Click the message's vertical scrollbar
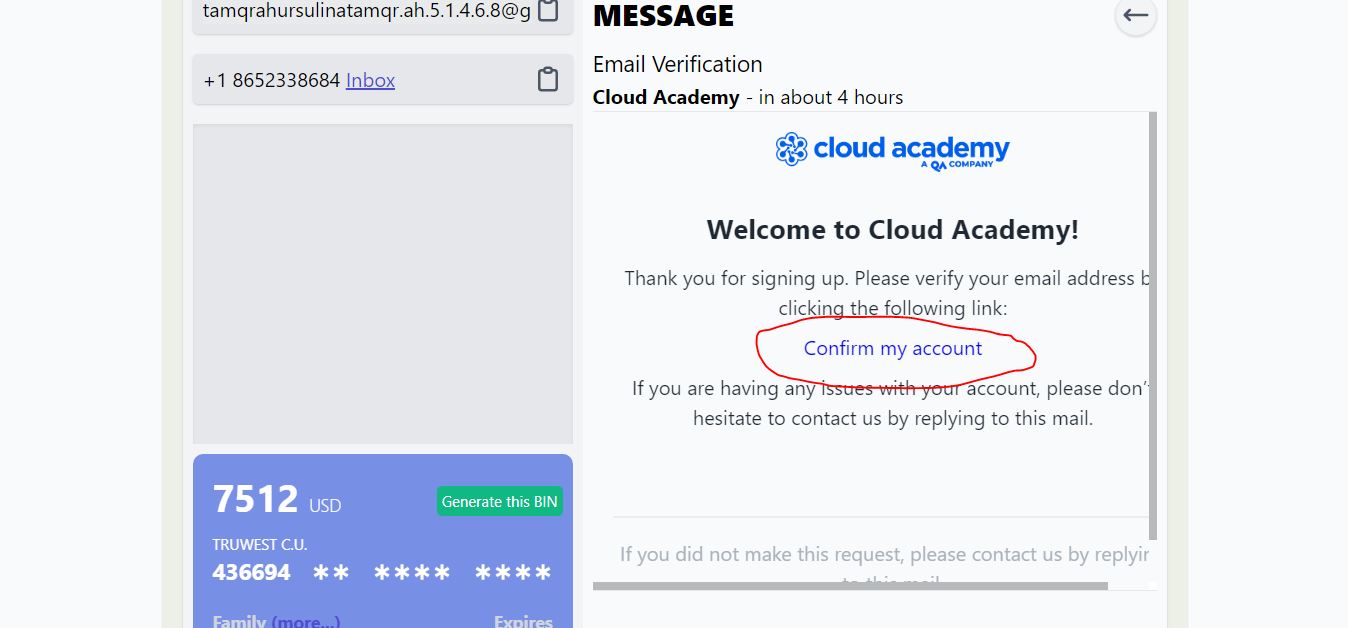The width and height of the screenshot is (1348, 628). 1152,325
